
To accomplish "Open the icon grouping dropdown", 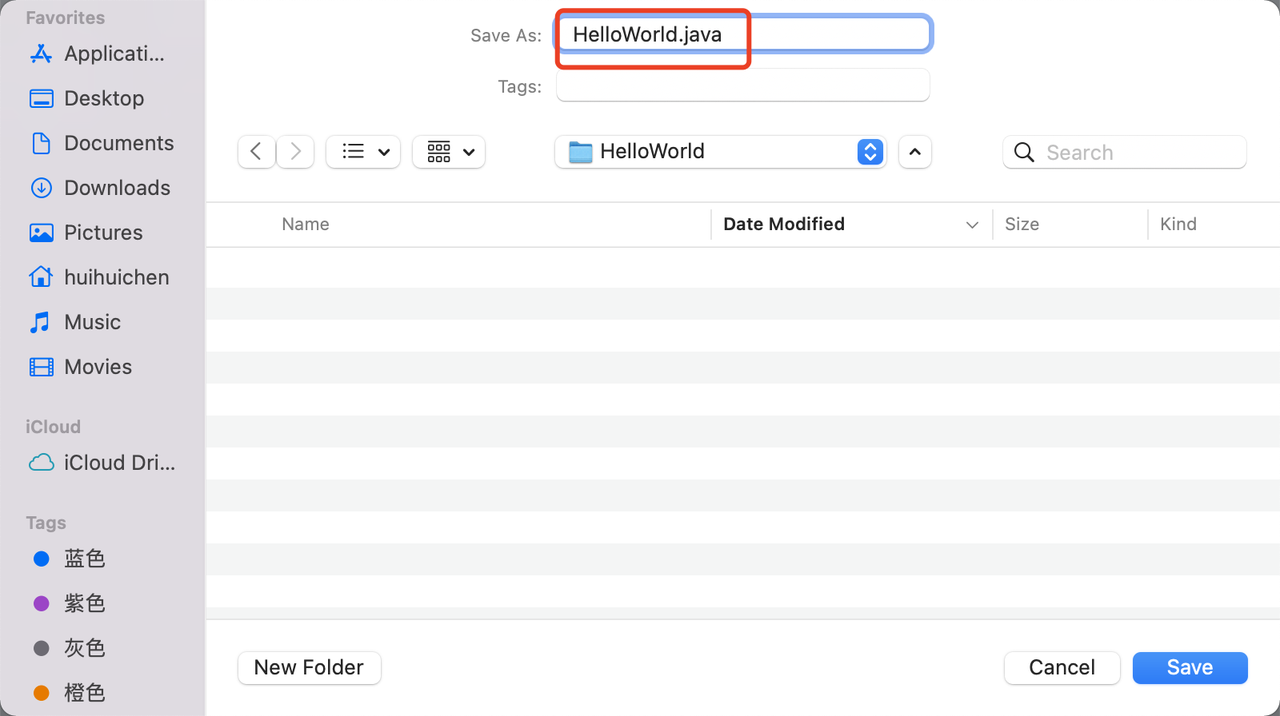I will (449, 151).
